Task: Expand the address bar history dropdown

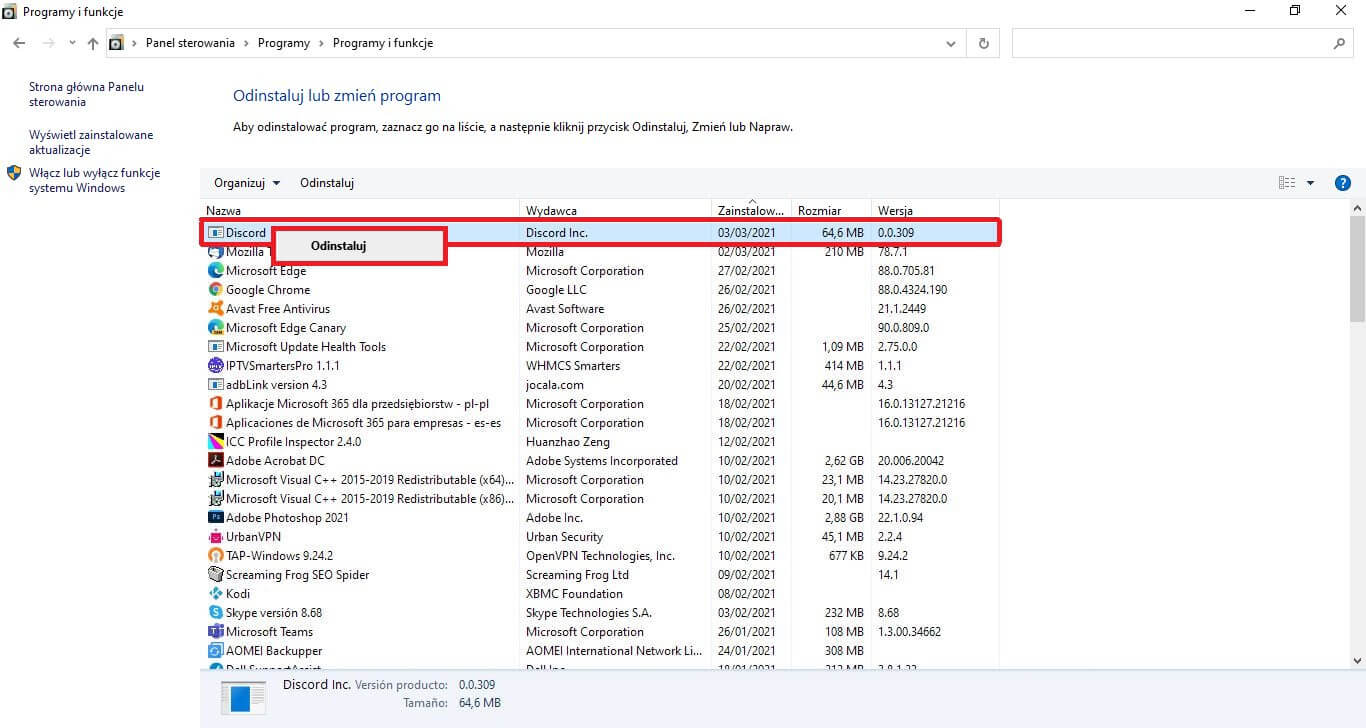Action: [951, 44]
